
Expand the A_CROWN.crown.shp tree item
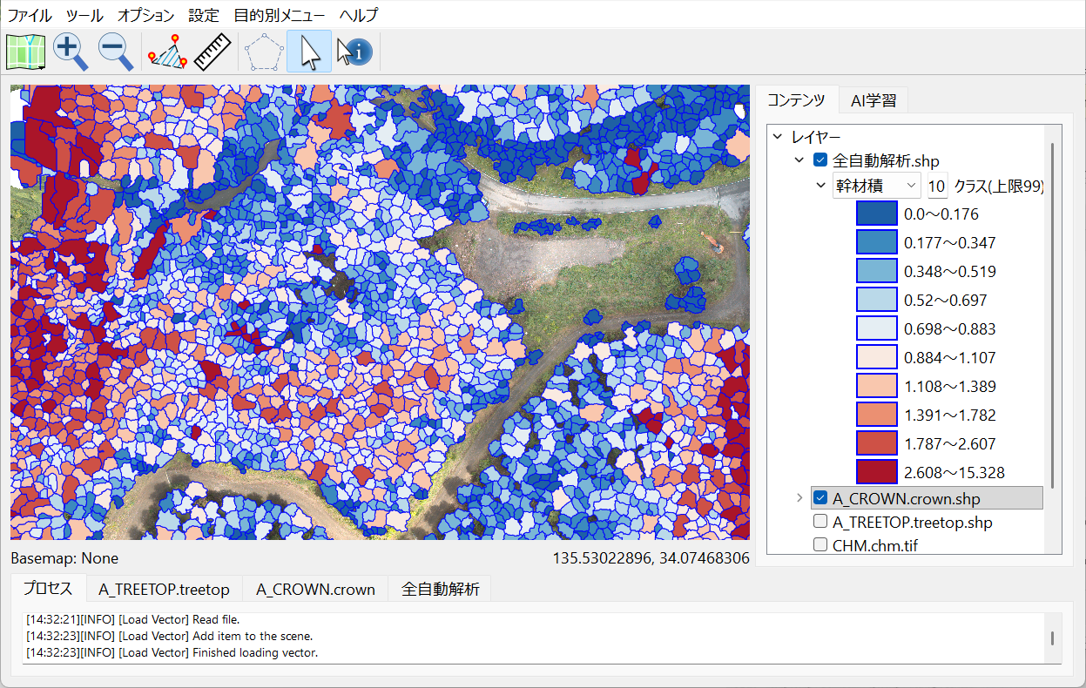click(x=799, y=498)
